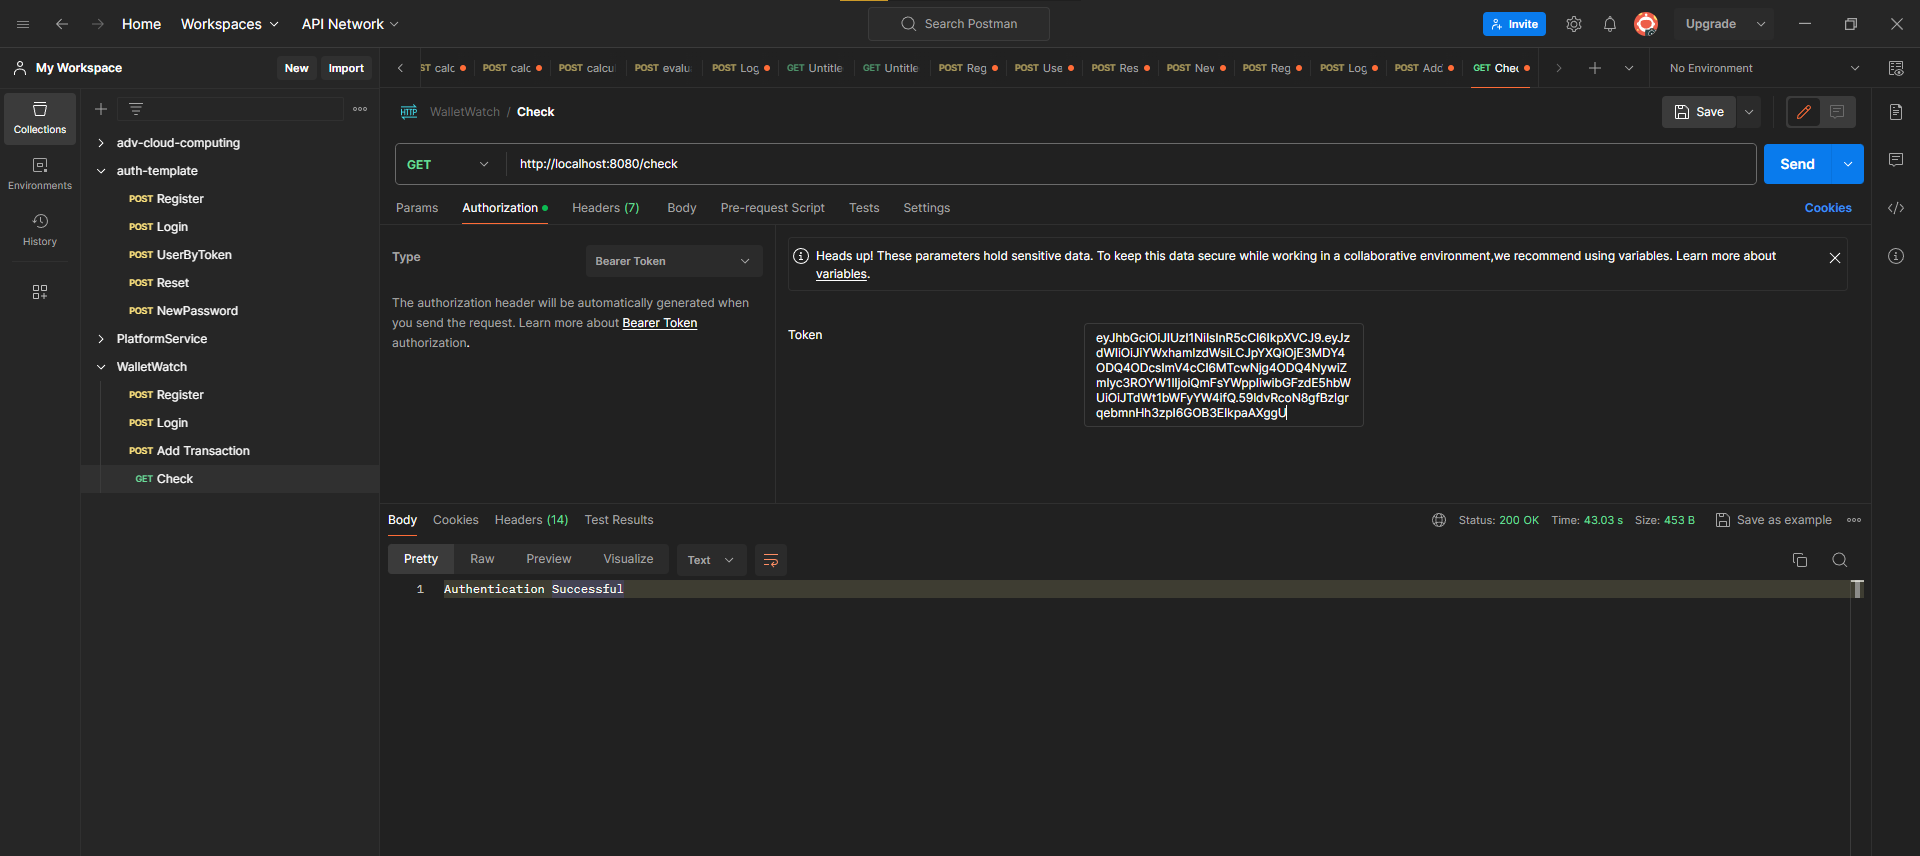Screen dimensions: 1920x856
Task: Change the Bearer Token type dropdown
Action: [674, 261]
